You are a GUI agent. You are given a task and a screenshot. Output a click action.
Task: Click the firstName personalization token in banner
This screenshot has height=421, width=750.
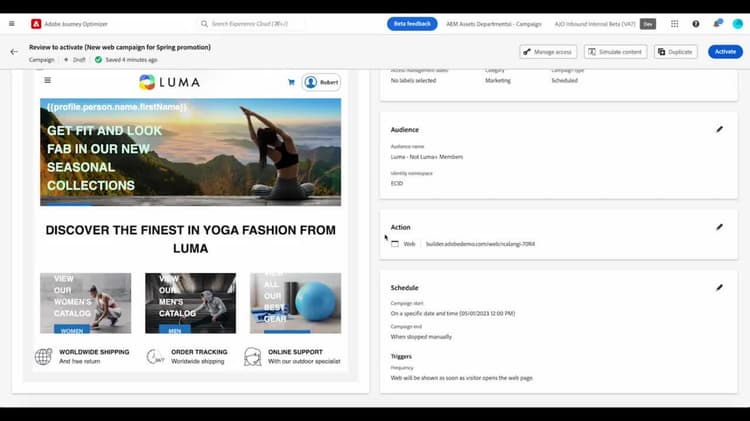(x=117, y=107)
